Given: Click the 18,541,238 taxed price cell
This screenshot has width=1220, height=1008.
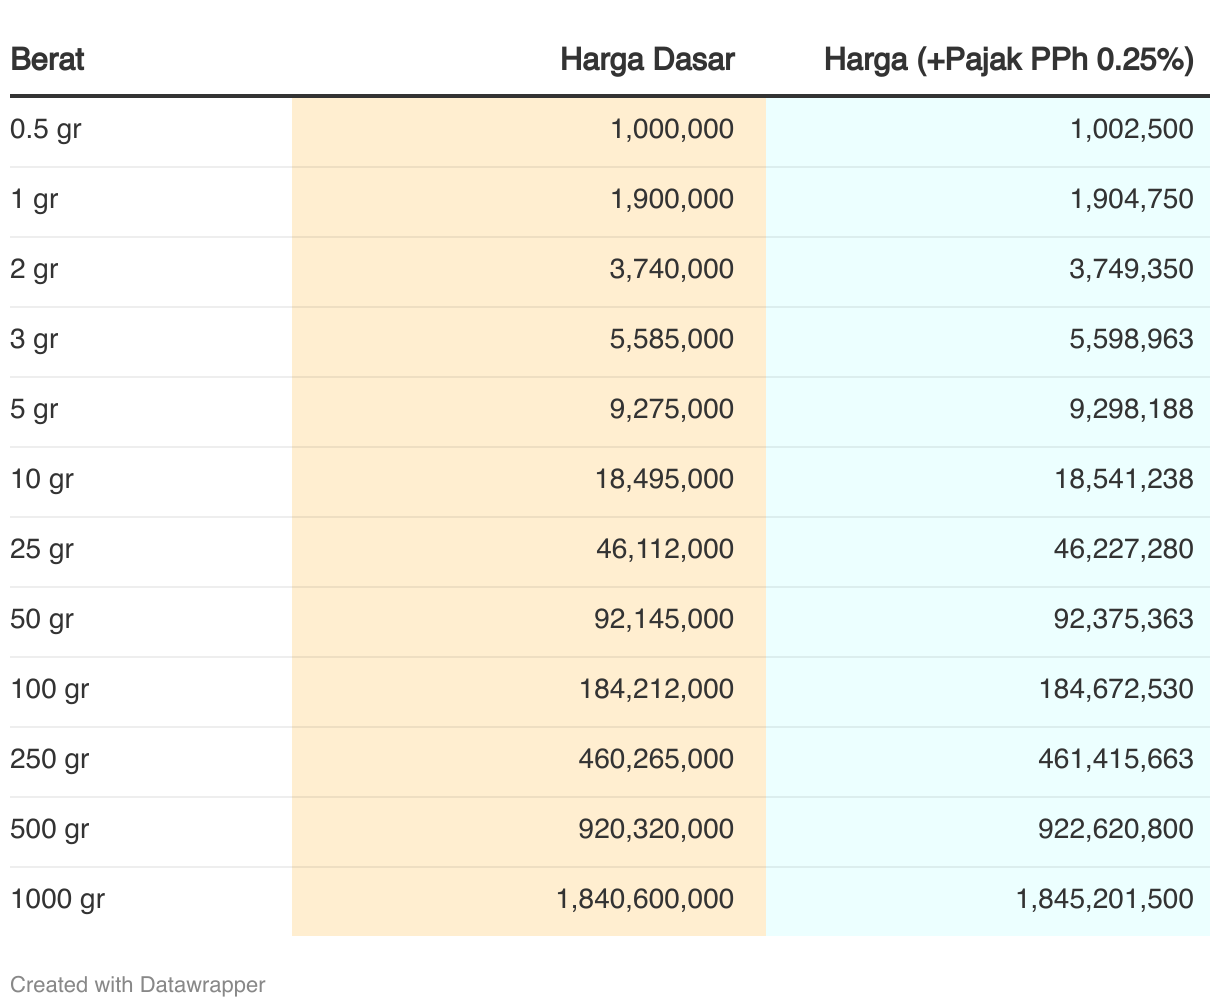Looking at the screenshot, I should [1124, 479].
